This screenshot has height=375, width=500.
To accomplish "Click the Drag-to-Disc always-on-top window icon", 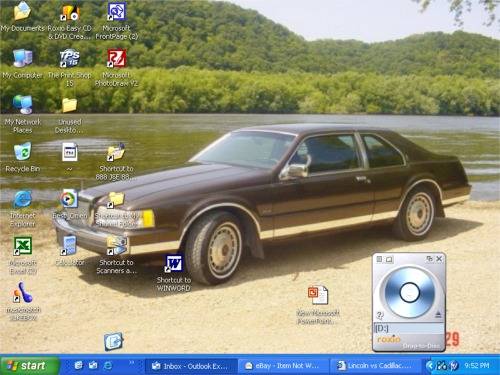I will coord(429,259).
